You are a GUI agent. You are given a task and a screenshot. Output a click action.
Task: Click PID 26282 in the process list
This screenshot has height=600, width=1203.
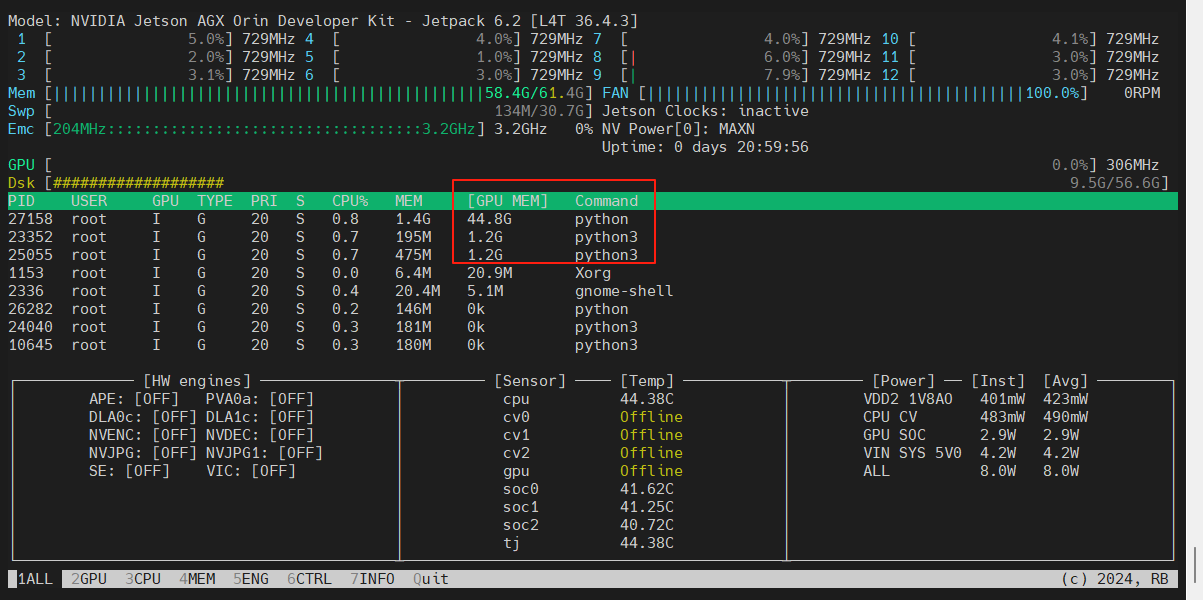coord(30,309)
